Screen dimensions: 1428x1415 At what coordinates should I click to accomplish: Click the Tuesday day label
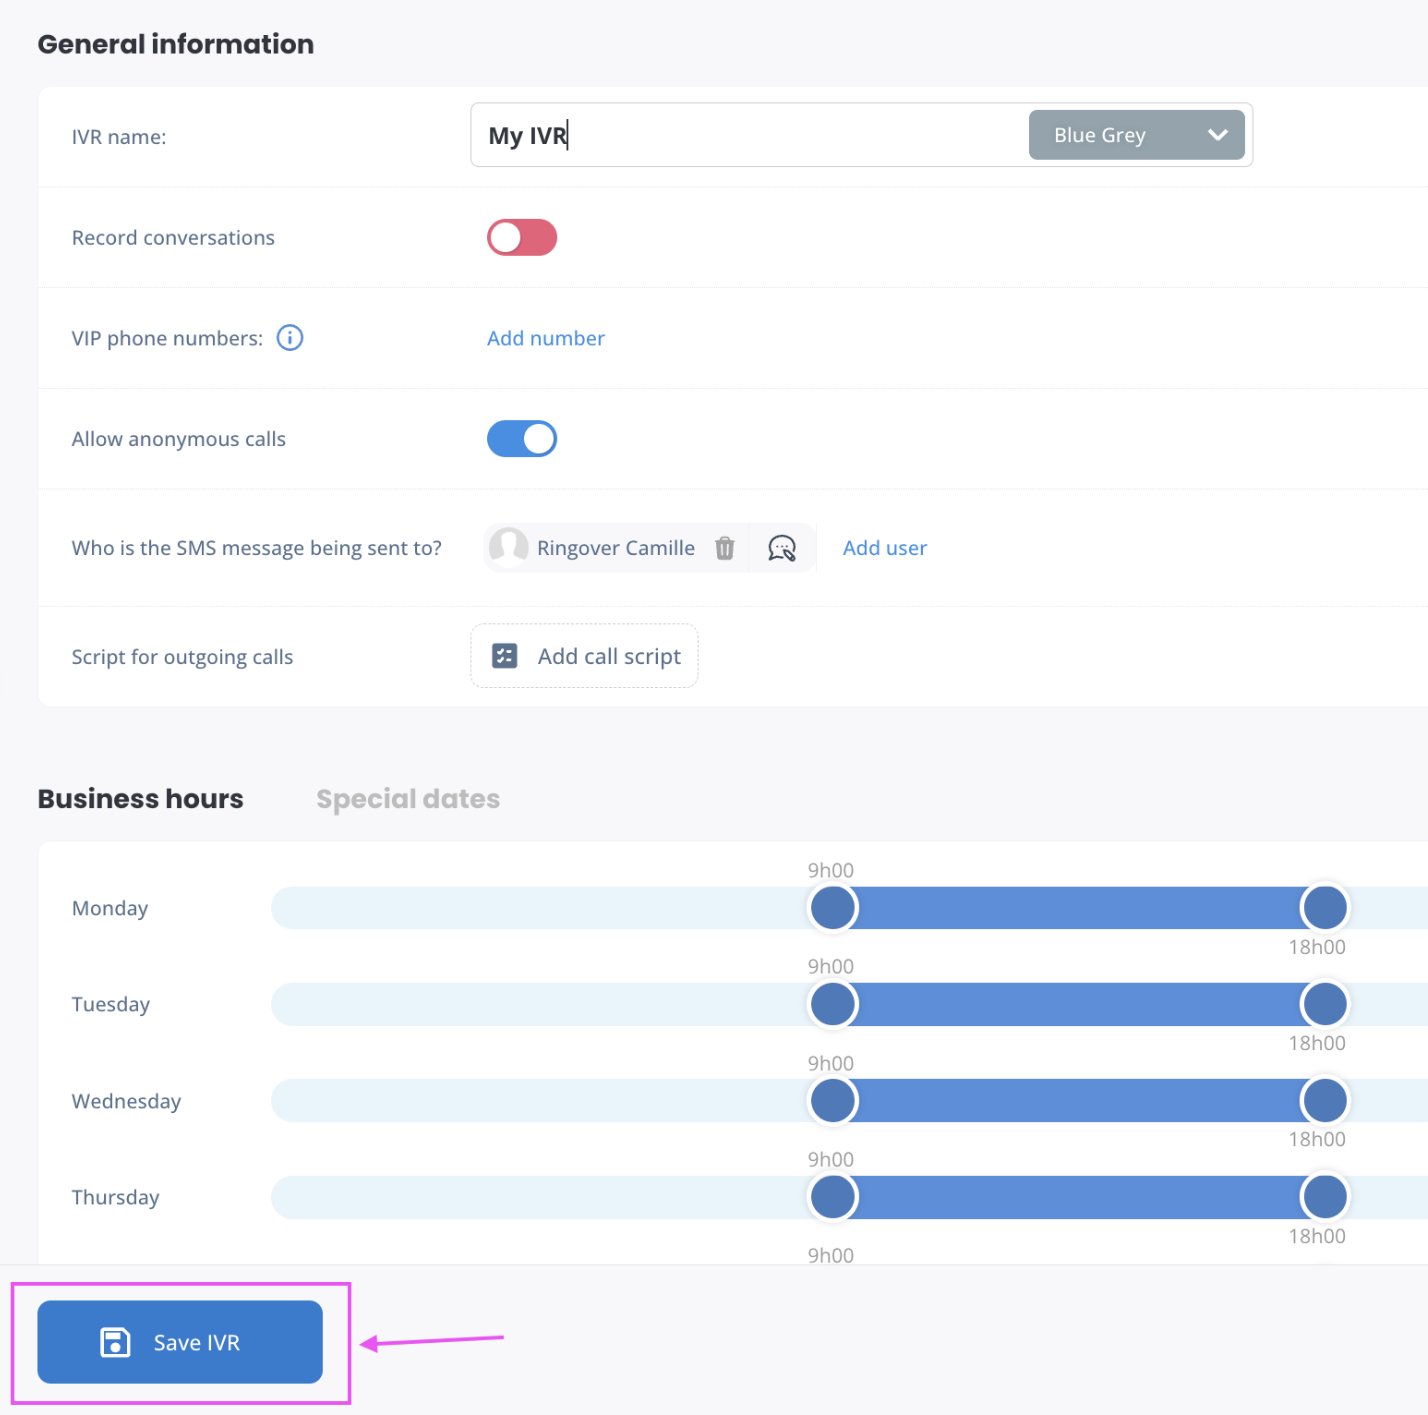click(x=111, y=1004)
